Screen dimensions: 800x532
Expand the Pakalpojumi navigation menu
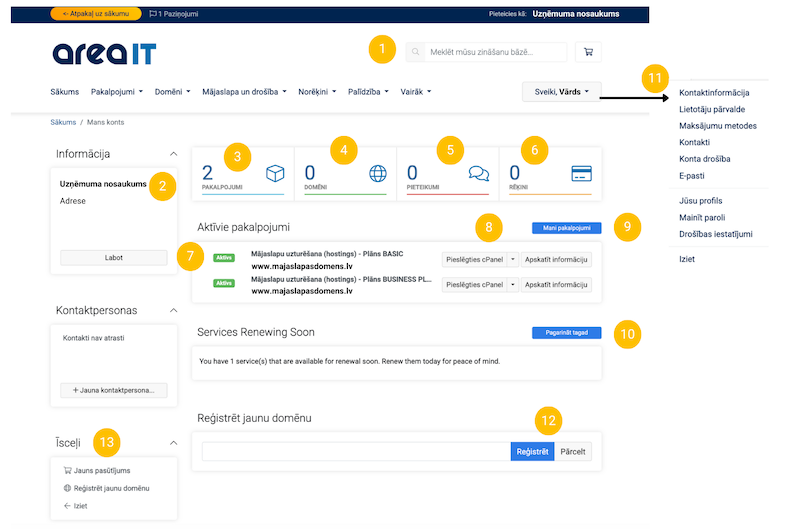click(x=117, y=92)
